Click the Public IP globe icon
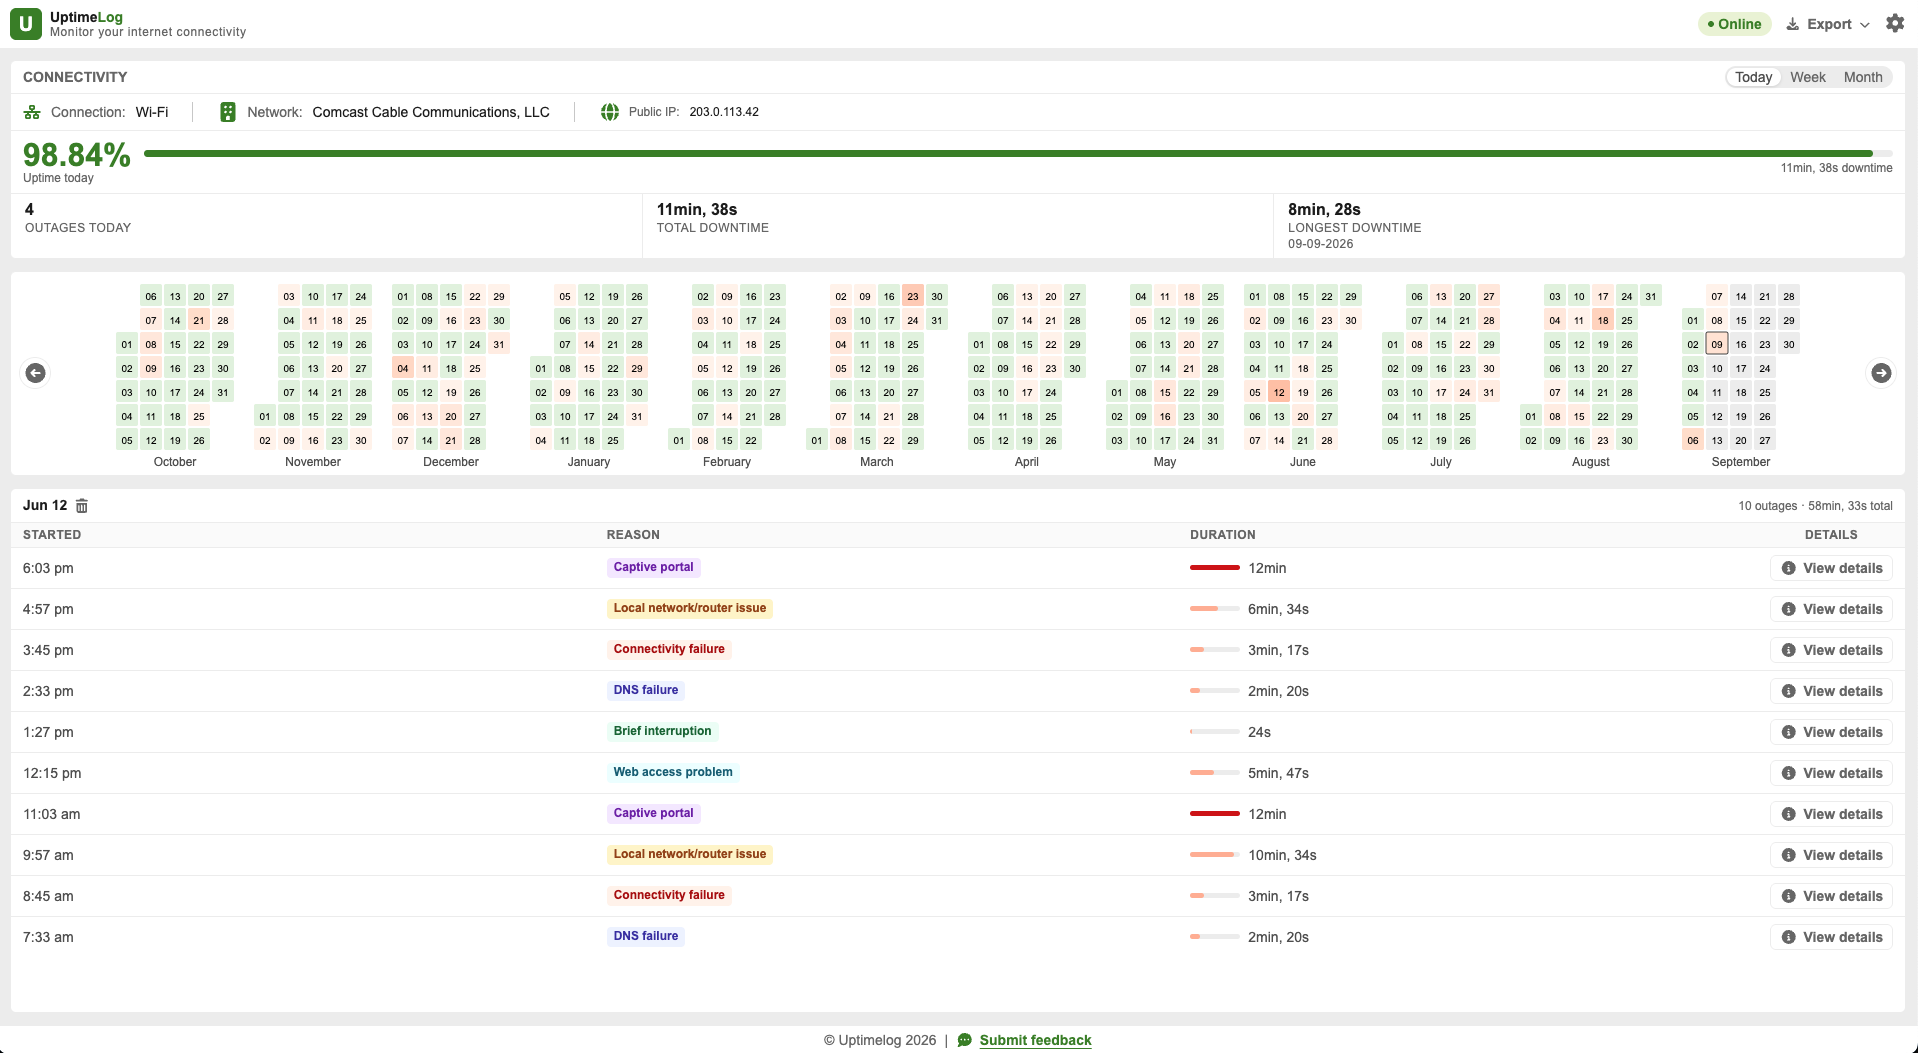Viewport: 1918px width, 1053px height. click(610, 112)
